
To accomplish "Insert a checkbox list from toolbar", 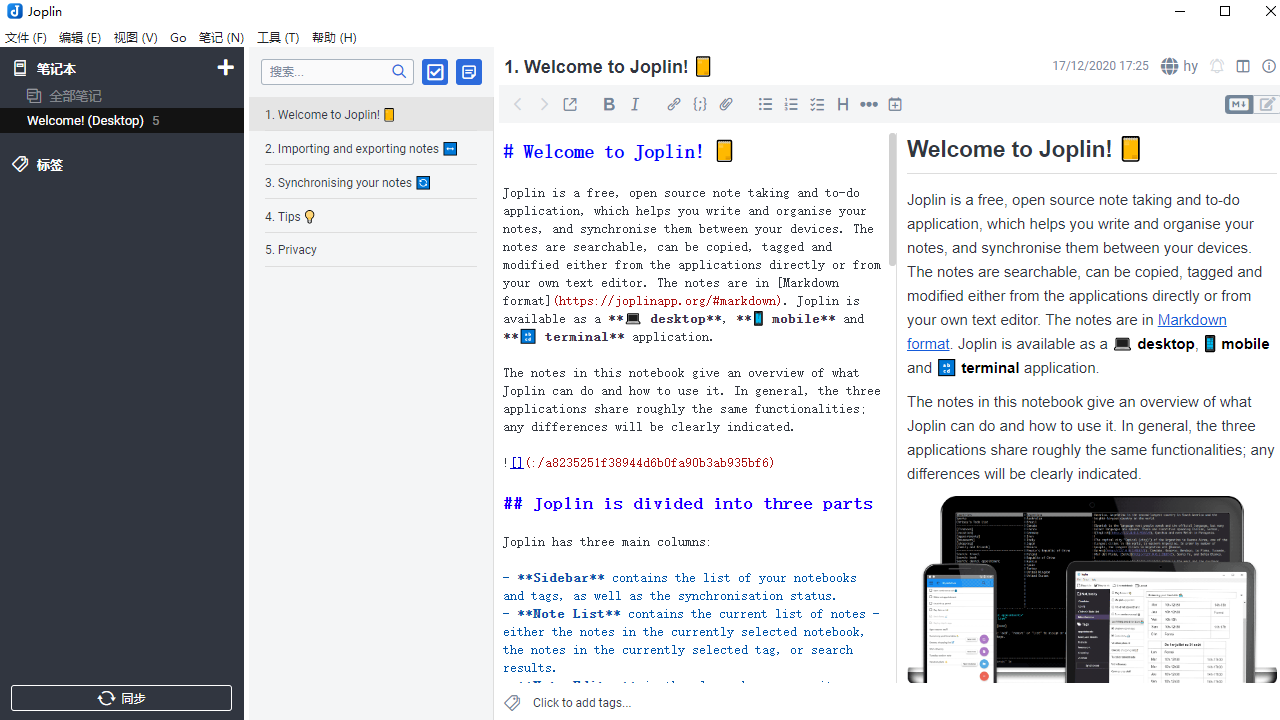I will (817, 104).
